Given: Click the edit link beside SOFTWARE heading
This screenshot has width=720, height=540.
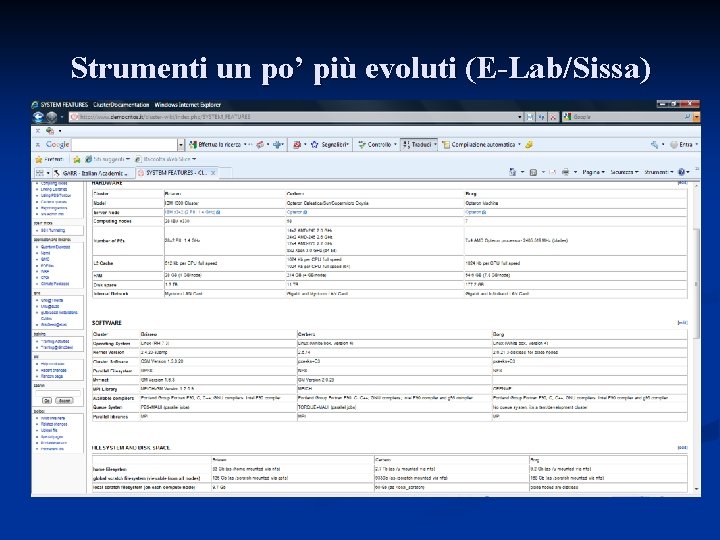Looking at the screenshot, I should tap(682, 323).
